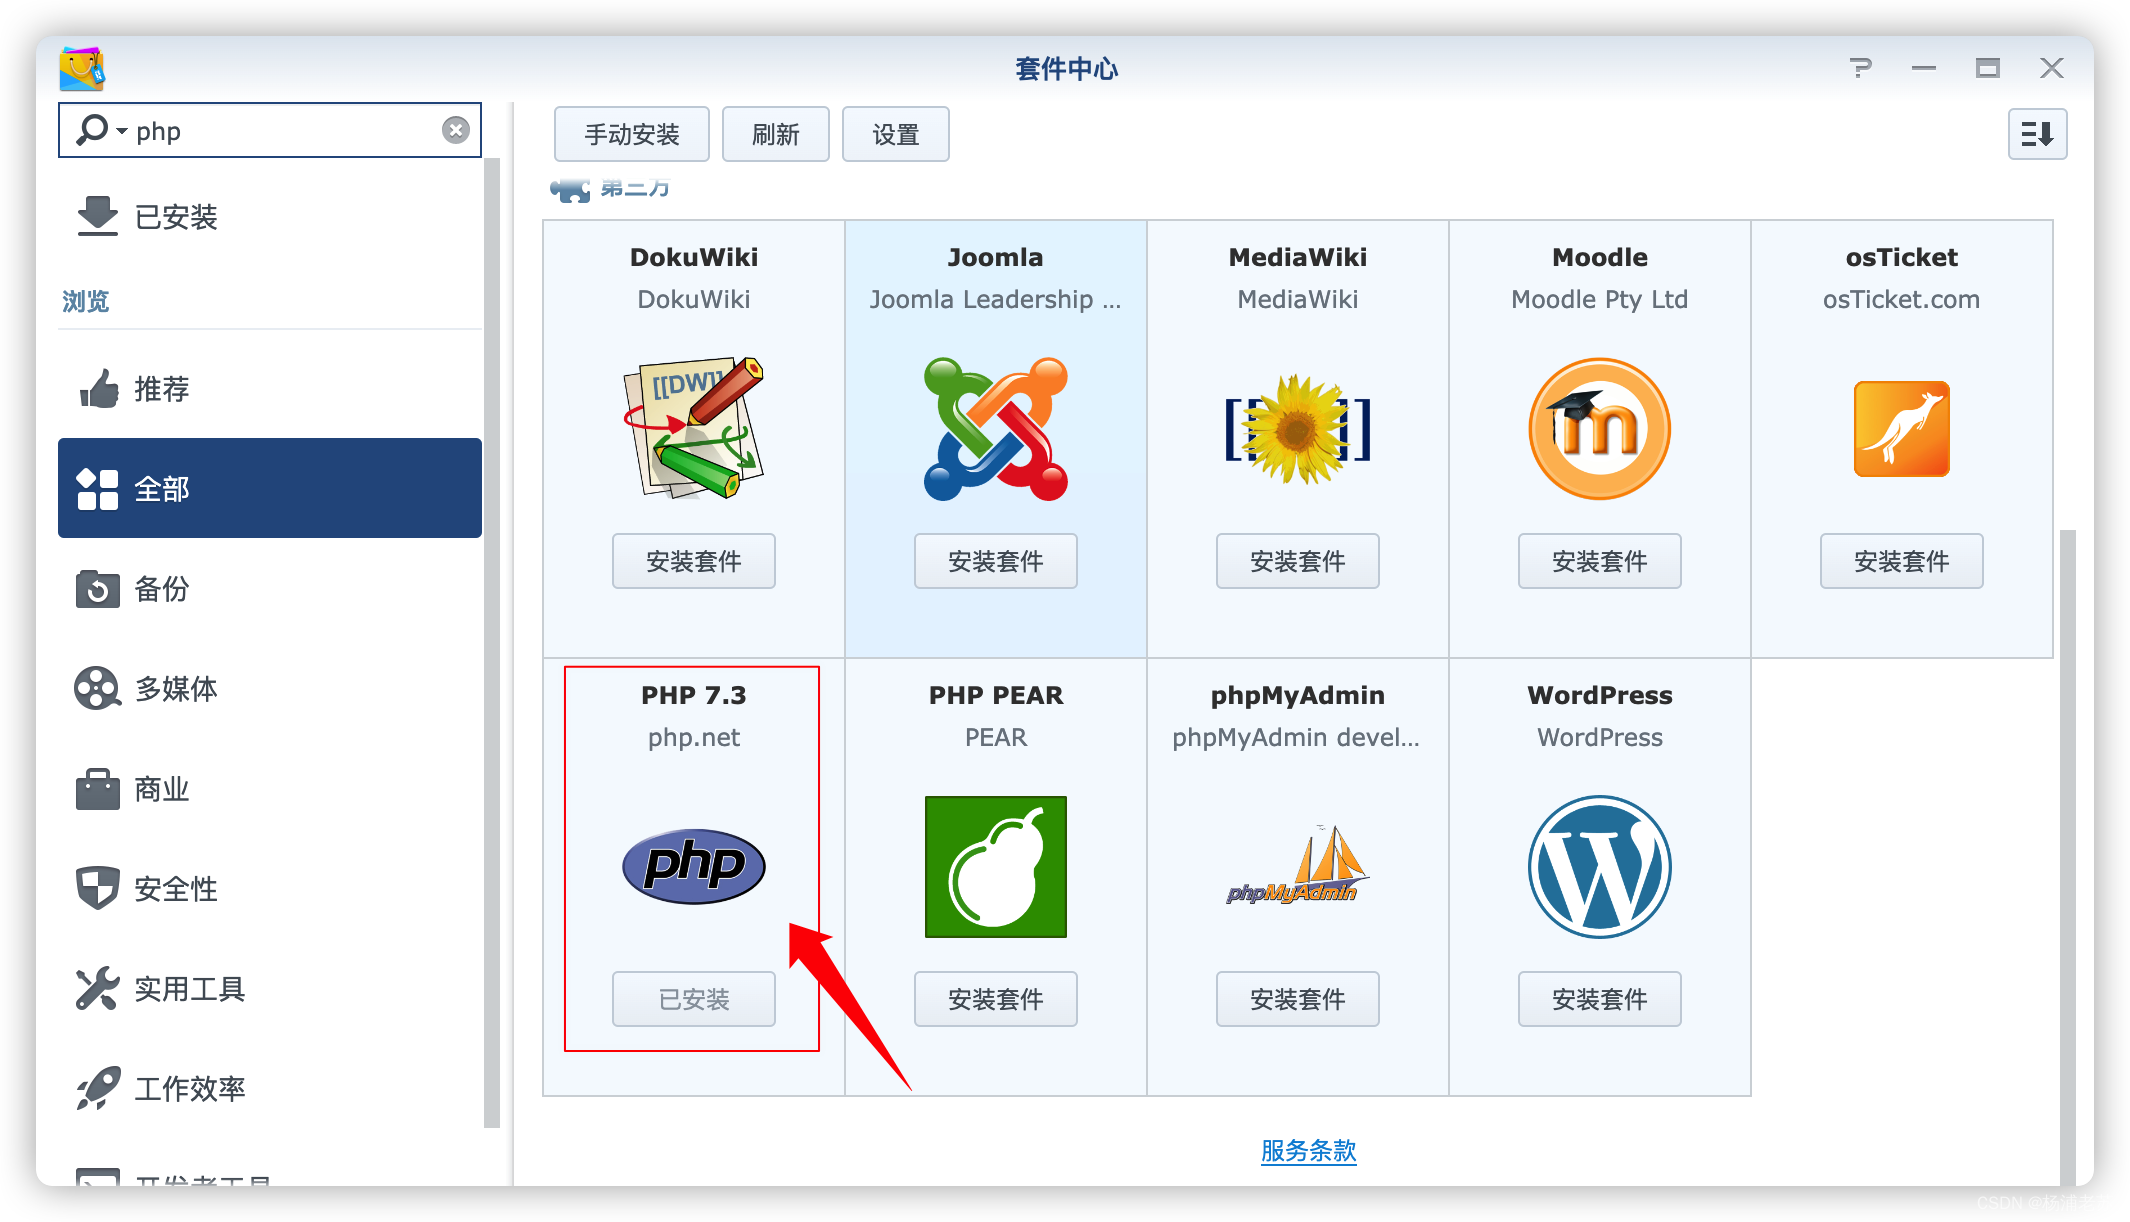Click the Package Center app icon in title bar
The image size is (2130, 1222).
coord(82,68)
